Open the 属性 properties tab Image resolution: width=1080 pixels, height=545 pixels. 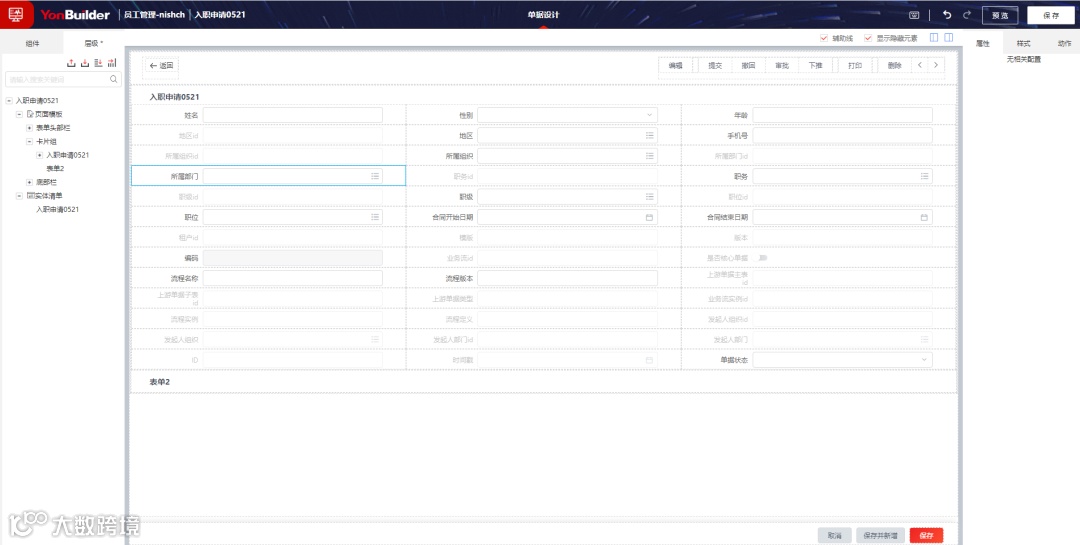coord(982,43)
